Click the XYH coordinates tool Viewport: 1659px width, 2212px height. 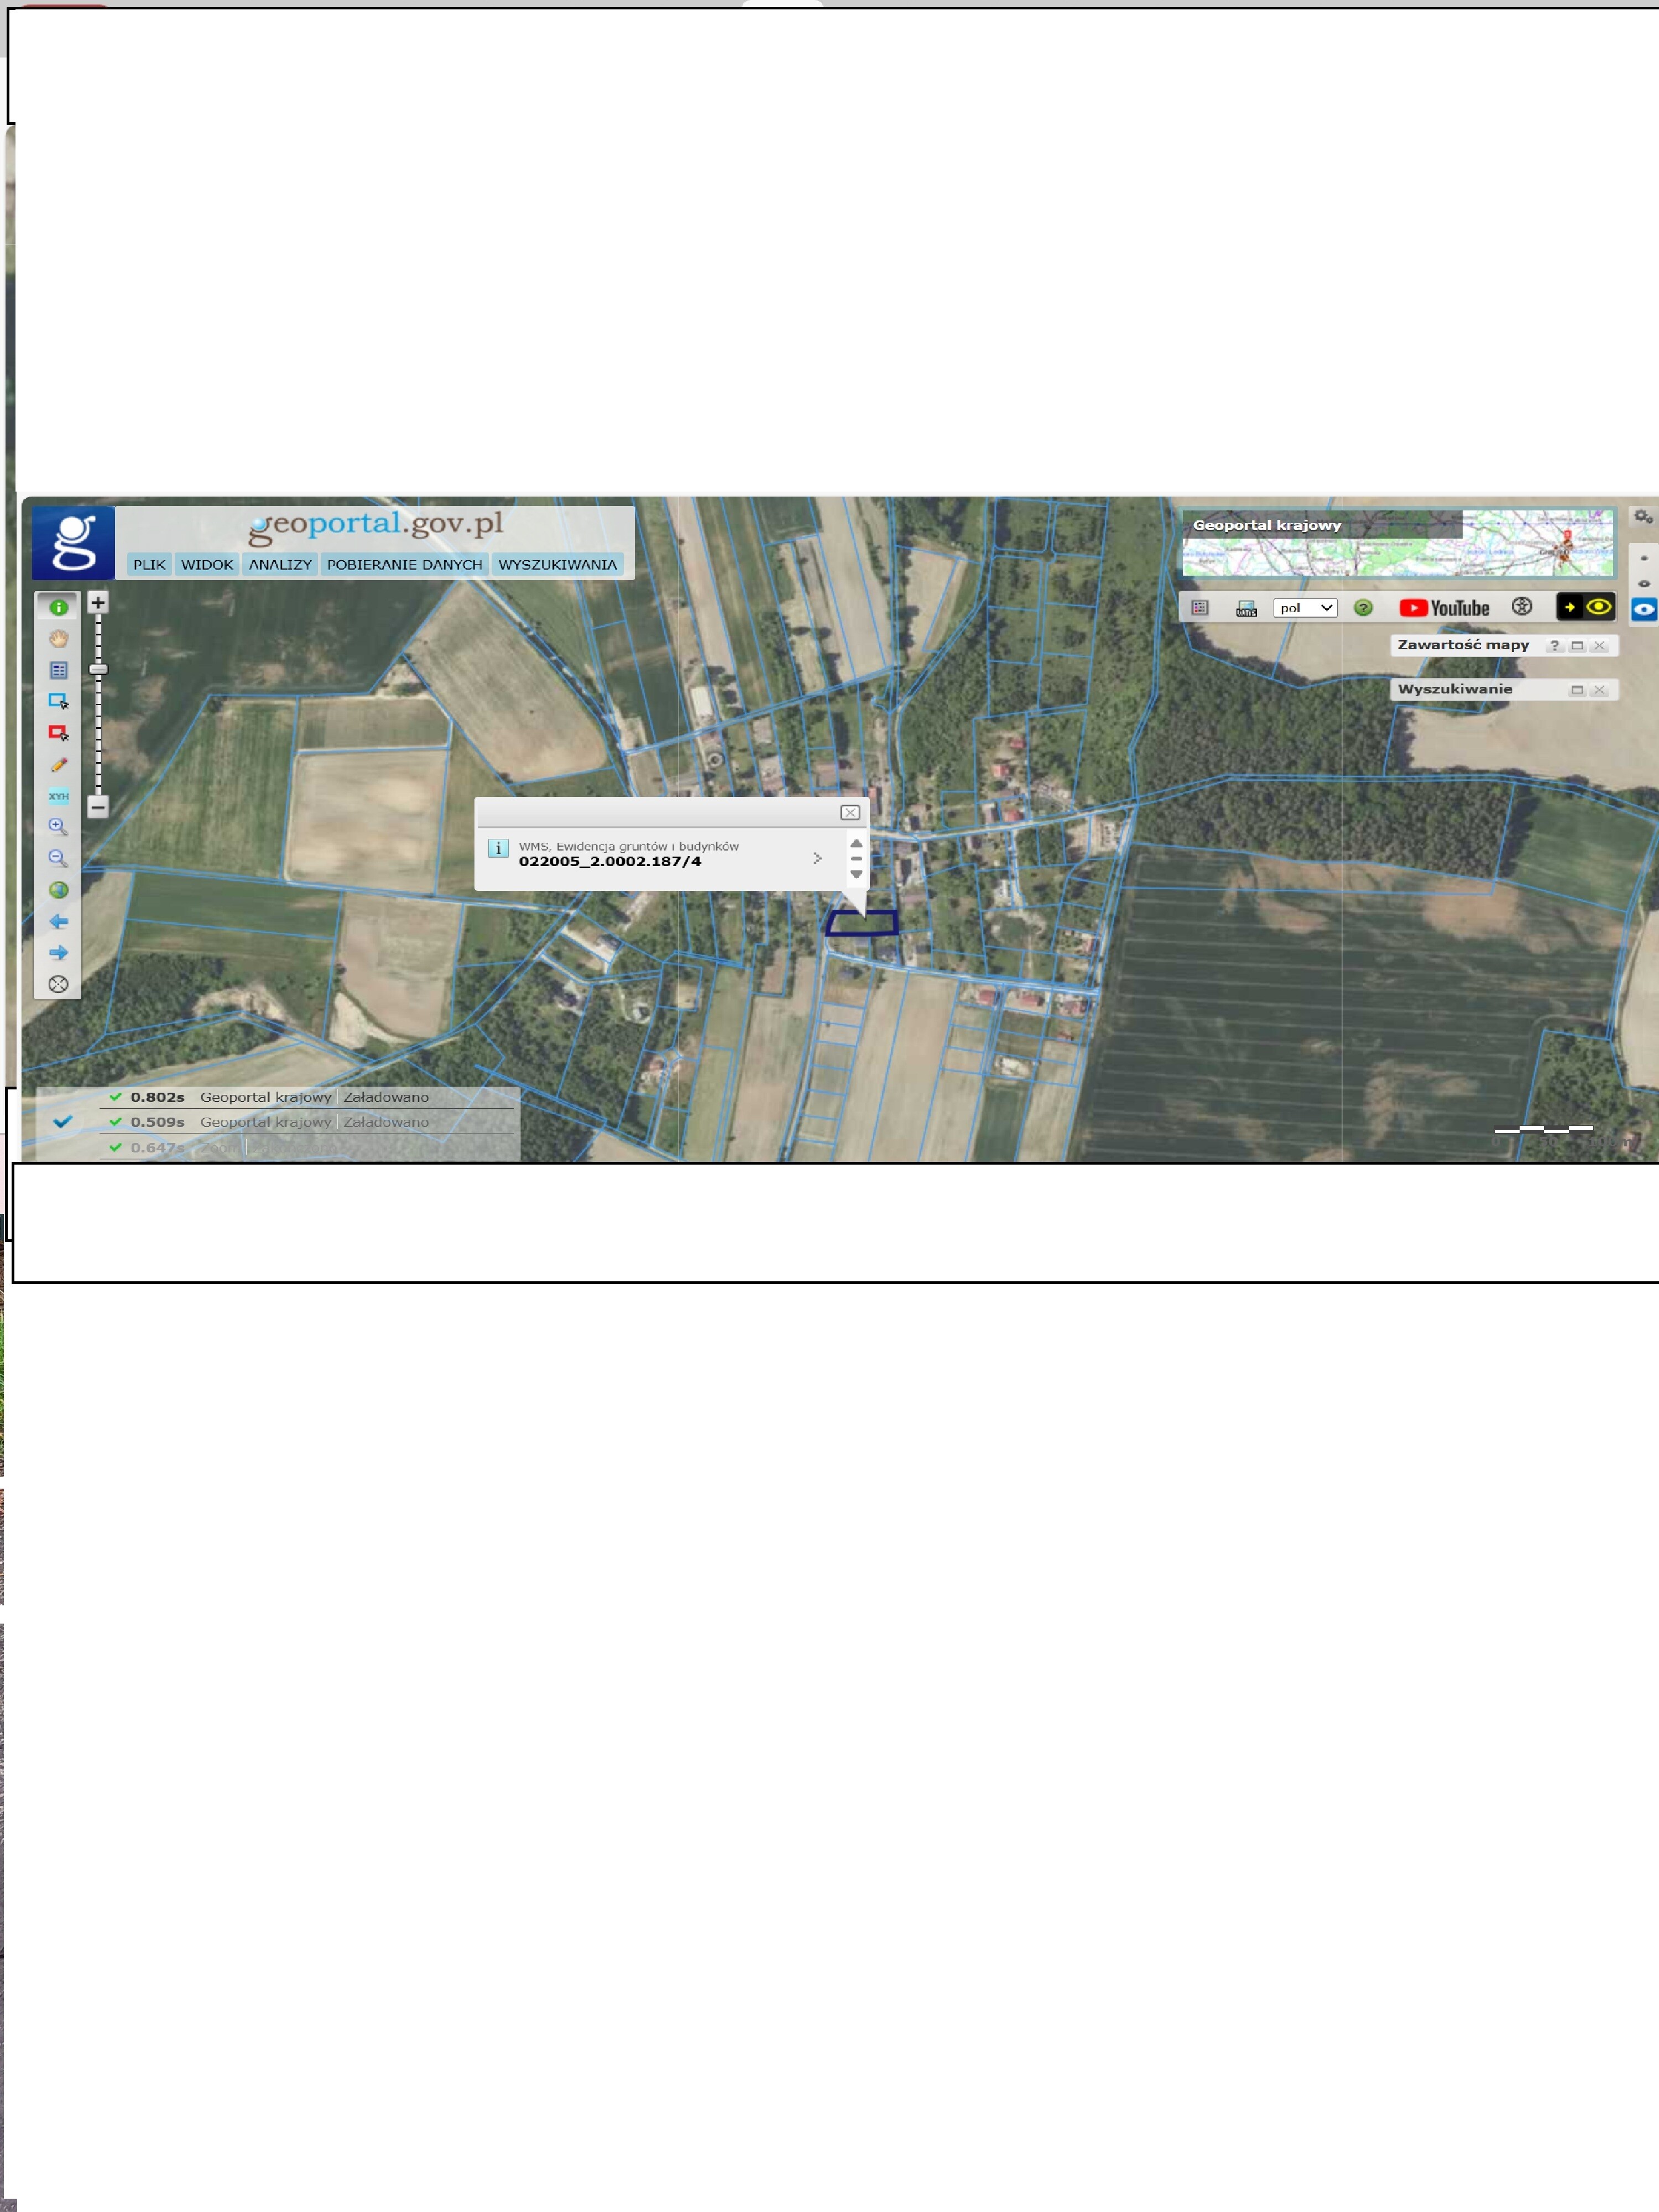pos(58,796)
